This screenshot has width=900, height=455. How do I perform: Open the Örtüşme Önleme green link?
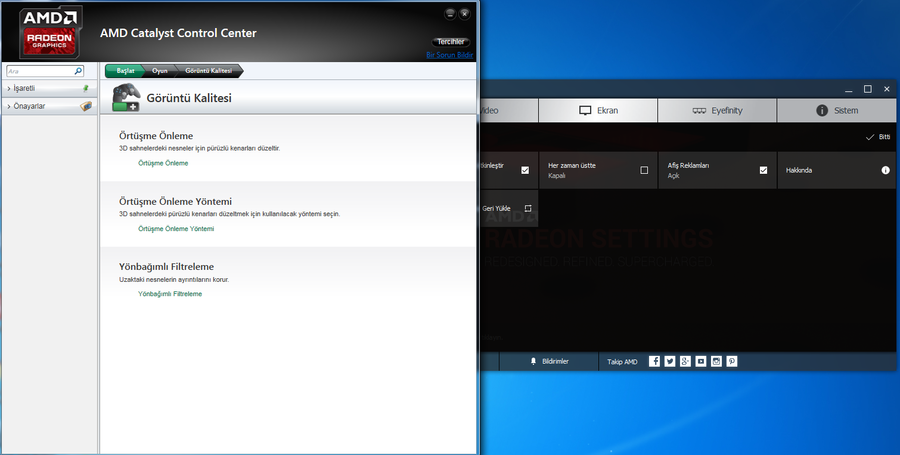pos(163,163)
